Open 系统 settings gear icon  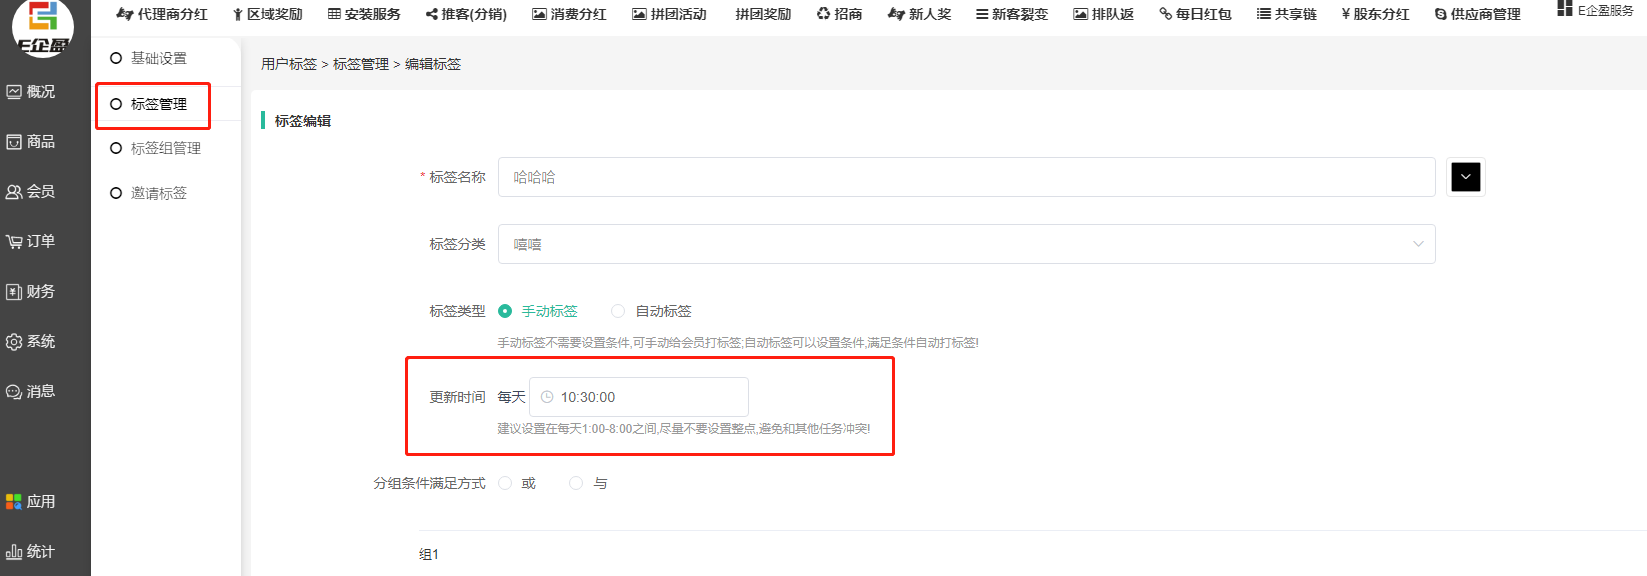click(14, 342)
